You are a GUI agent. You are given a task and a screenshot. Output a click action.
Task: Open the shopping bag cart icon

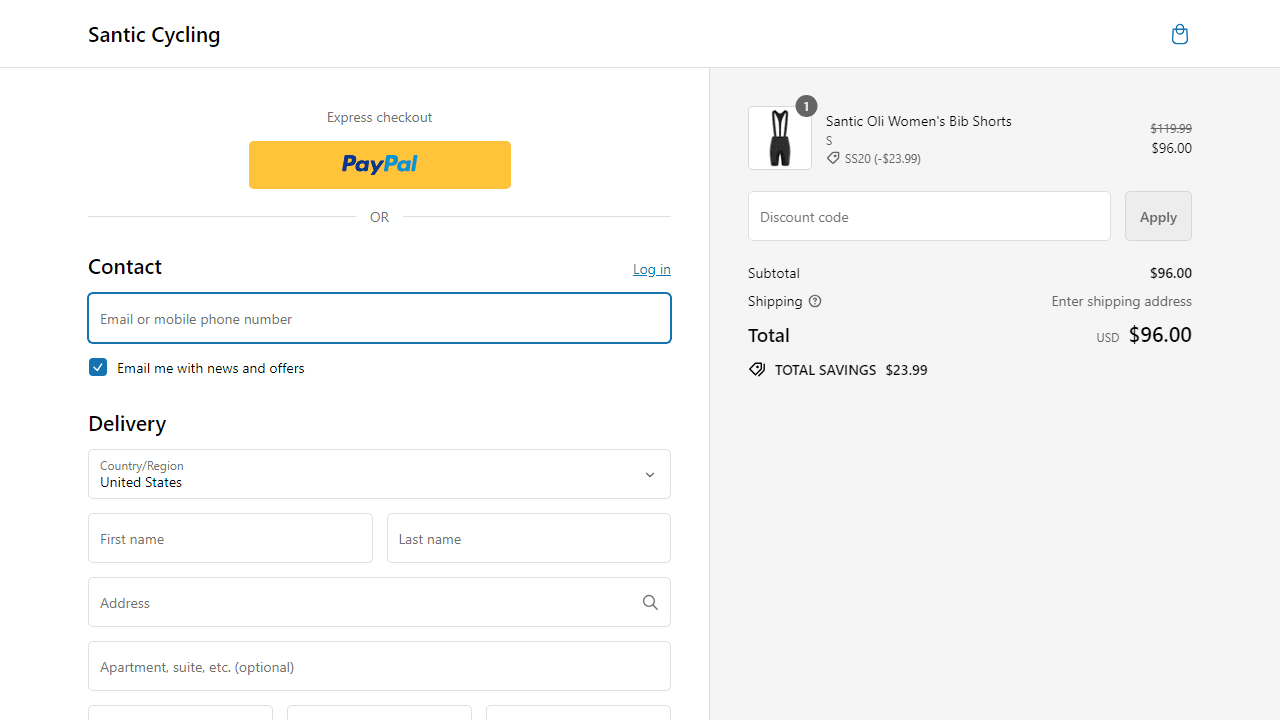pyautogui.click(x=1180, y=34)
